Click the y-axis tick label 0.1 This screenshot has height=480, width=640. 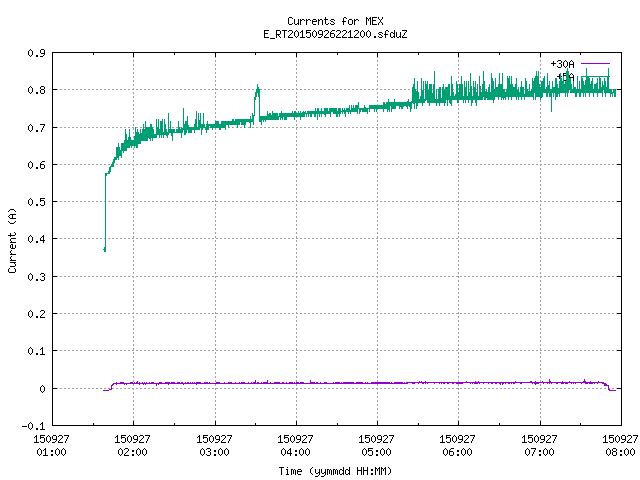coord(36,351)
